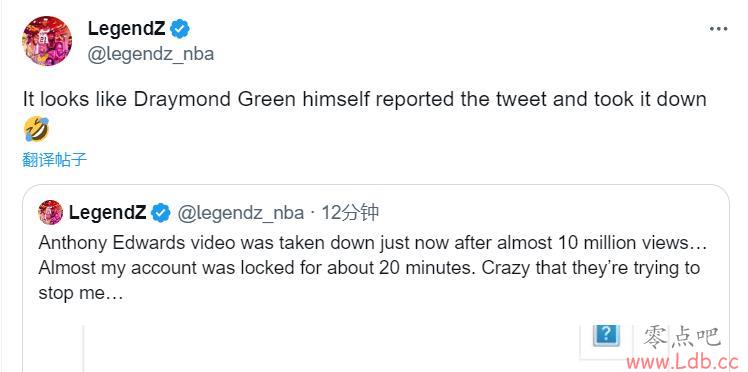Click the 12分钟 timestamp of quoted tweet
This screenshot has width=748, height=372.
(x=350, y=213)
